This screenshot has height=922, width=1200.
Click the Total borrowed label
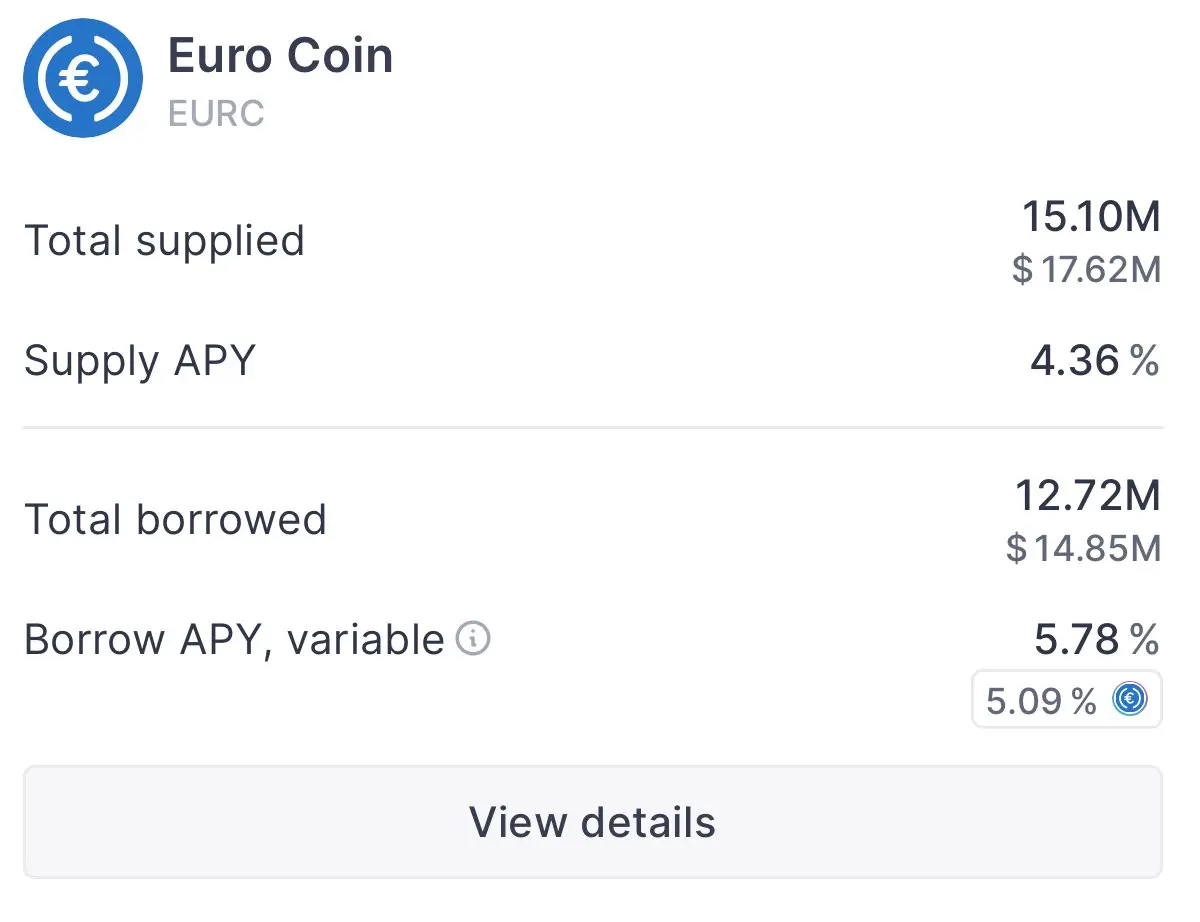[175, 520]
